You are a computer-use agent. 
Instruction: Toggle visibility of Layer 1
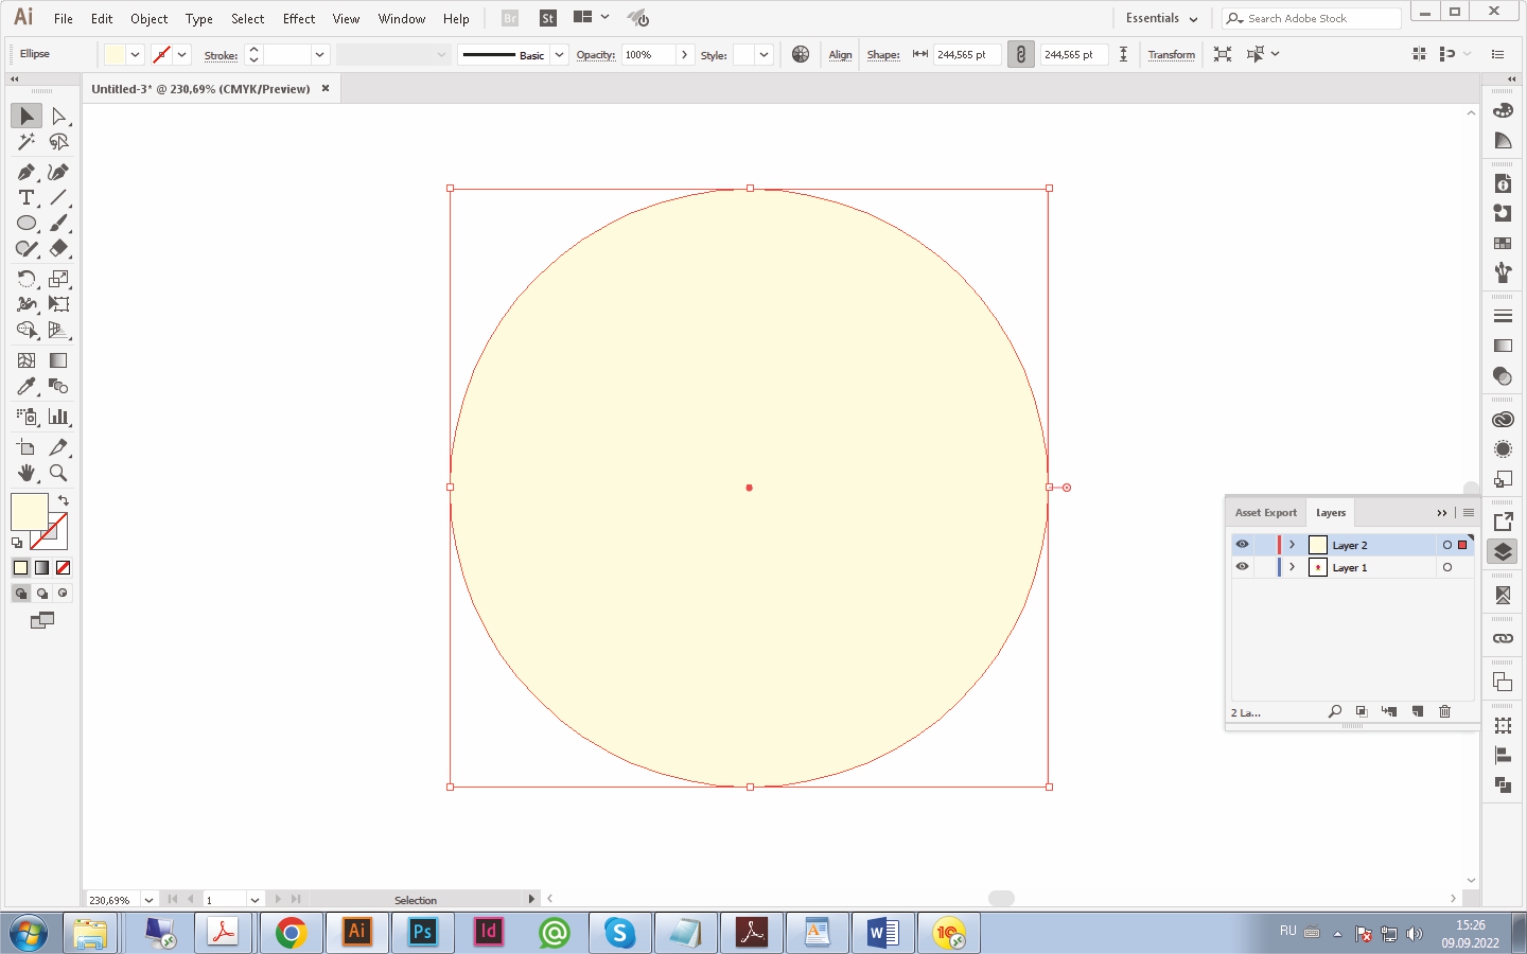(x=1242, y=567)
